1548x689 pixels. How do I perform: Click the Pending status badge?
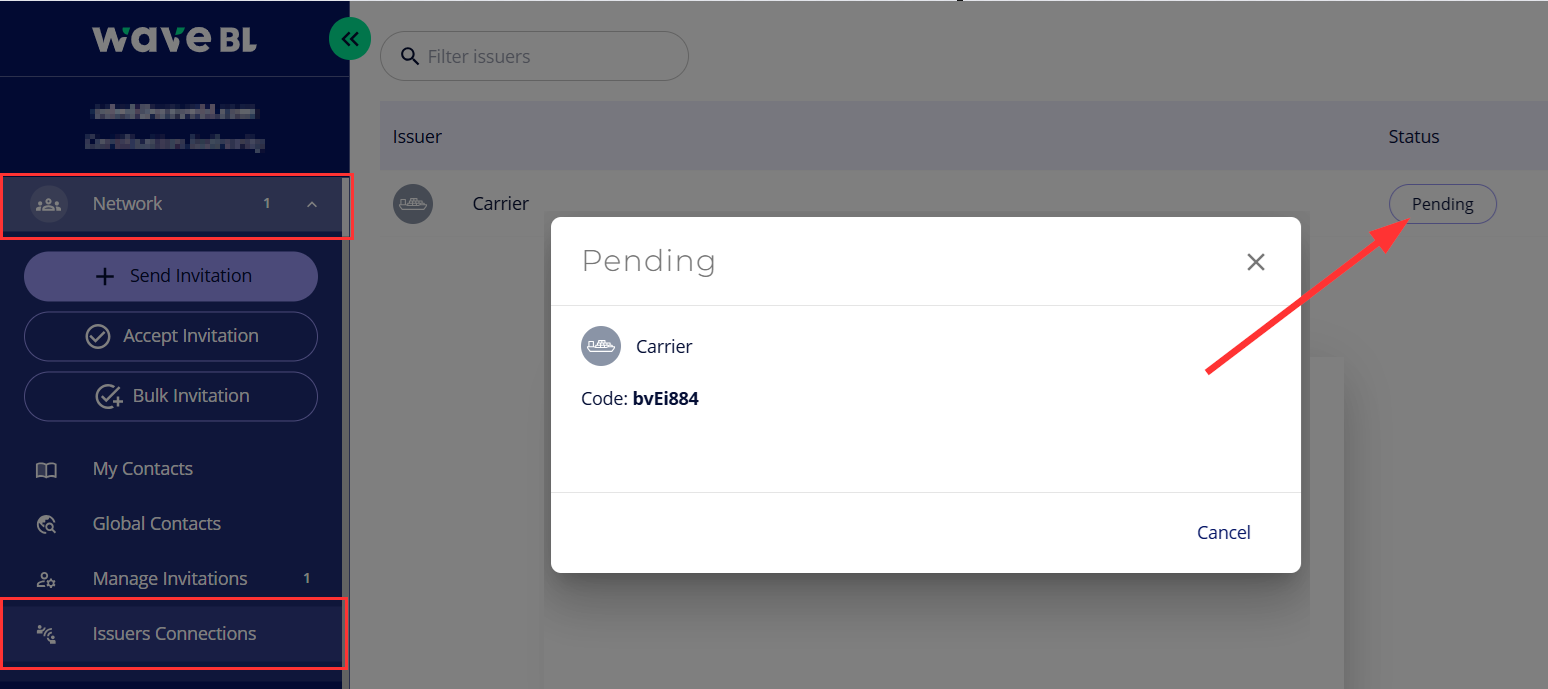[1442, 204]
